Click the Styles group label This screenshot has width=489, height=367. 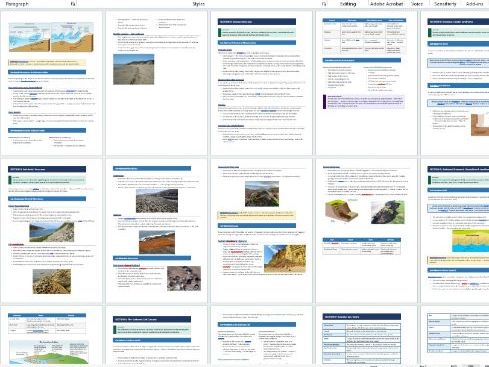(x=198, y=4)
